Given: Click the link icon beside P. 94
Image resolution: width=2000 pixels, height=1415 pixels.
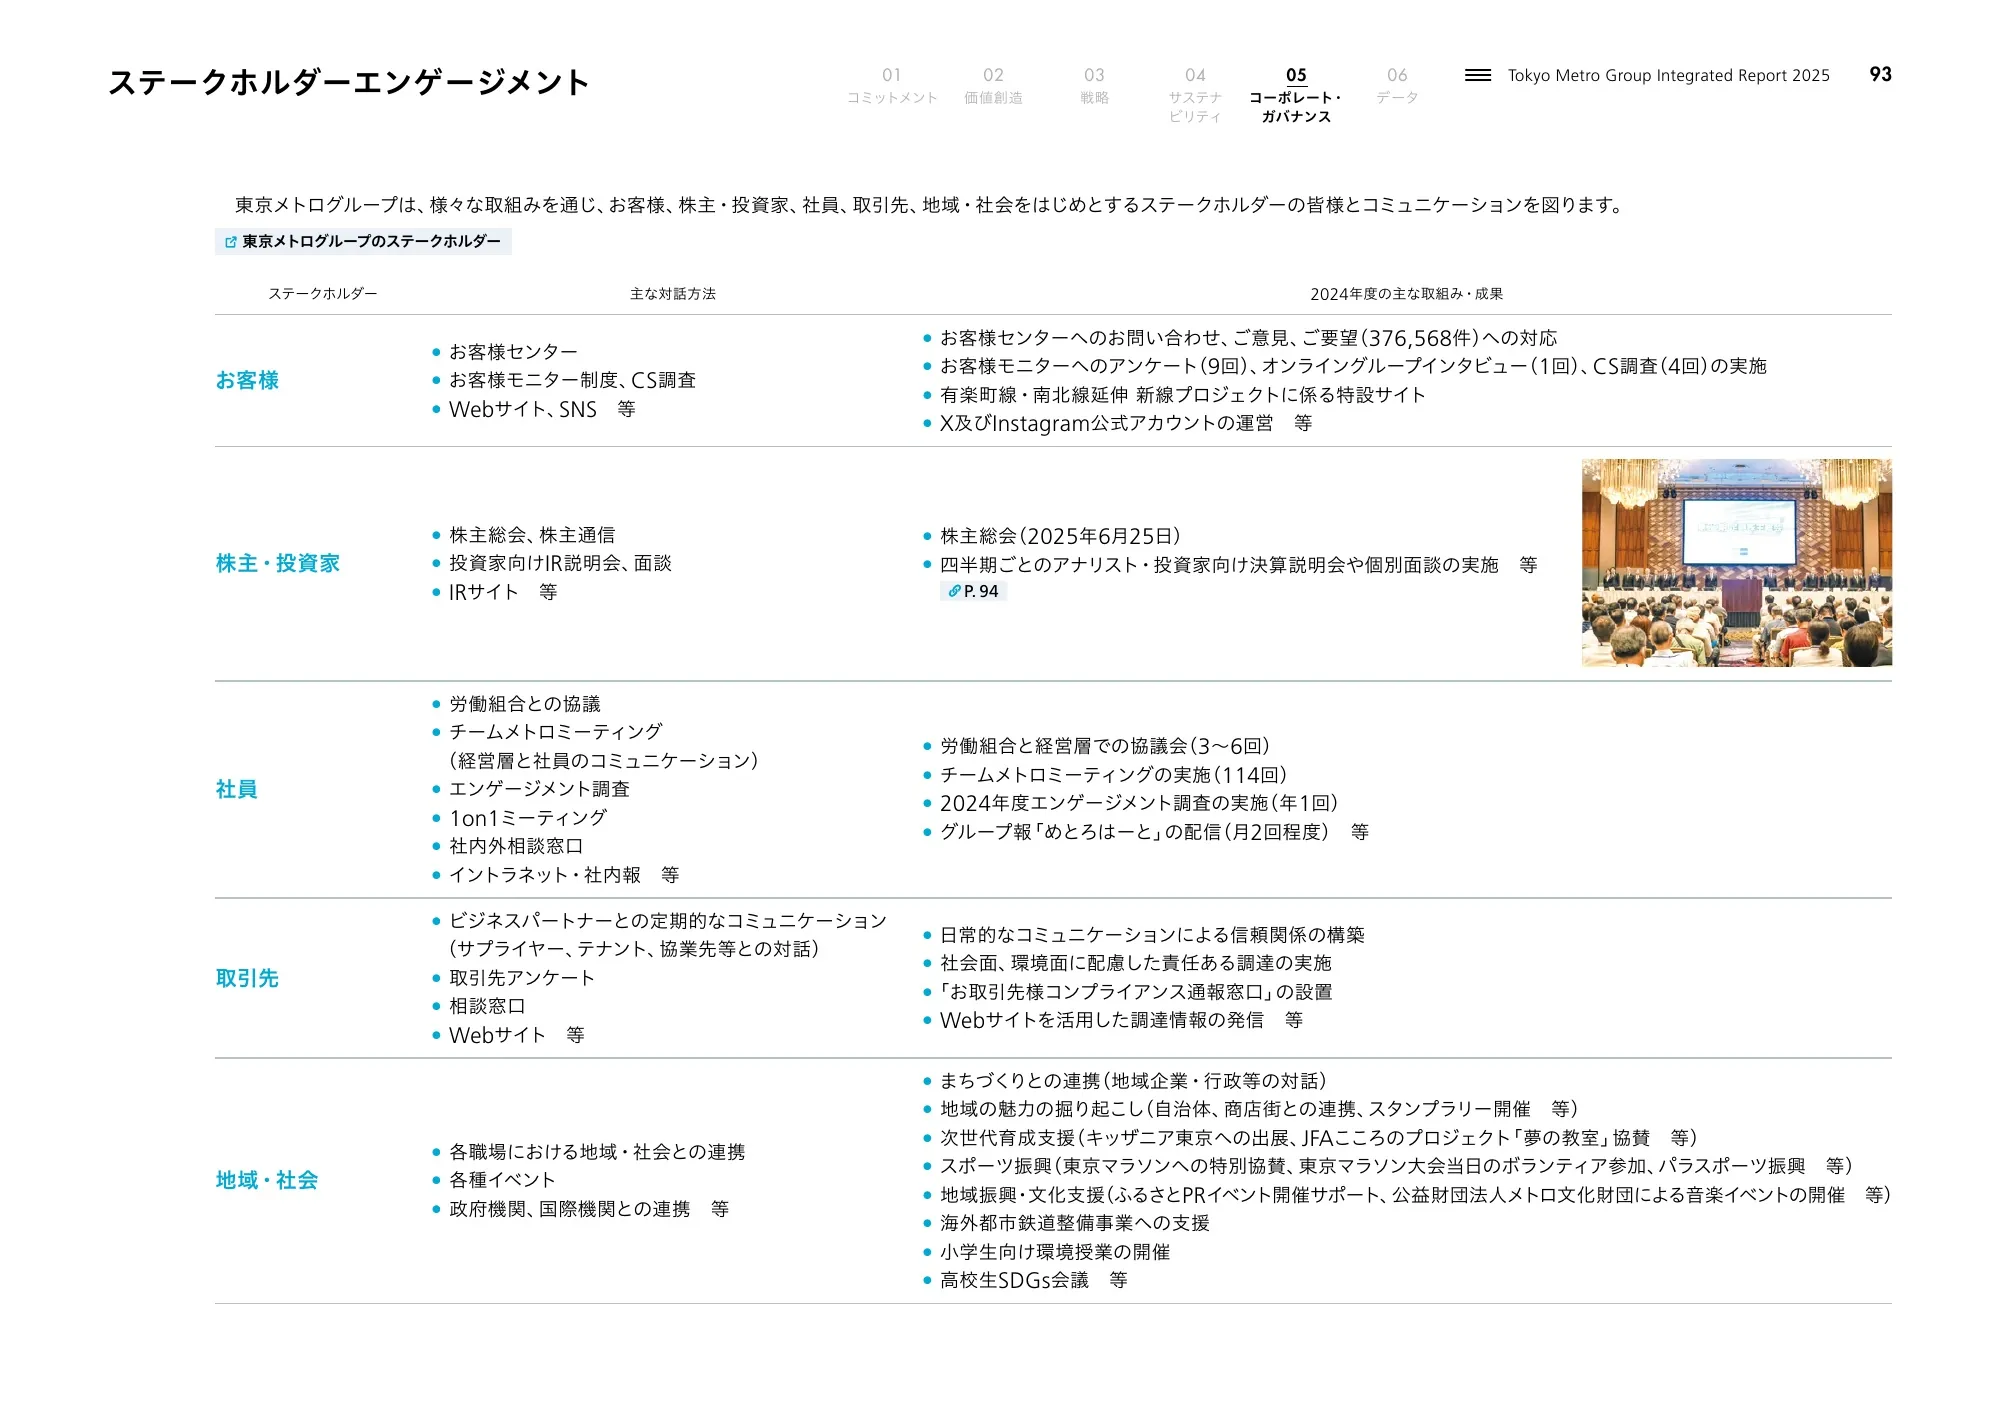Looking at the screenshot, I should 954,591.
